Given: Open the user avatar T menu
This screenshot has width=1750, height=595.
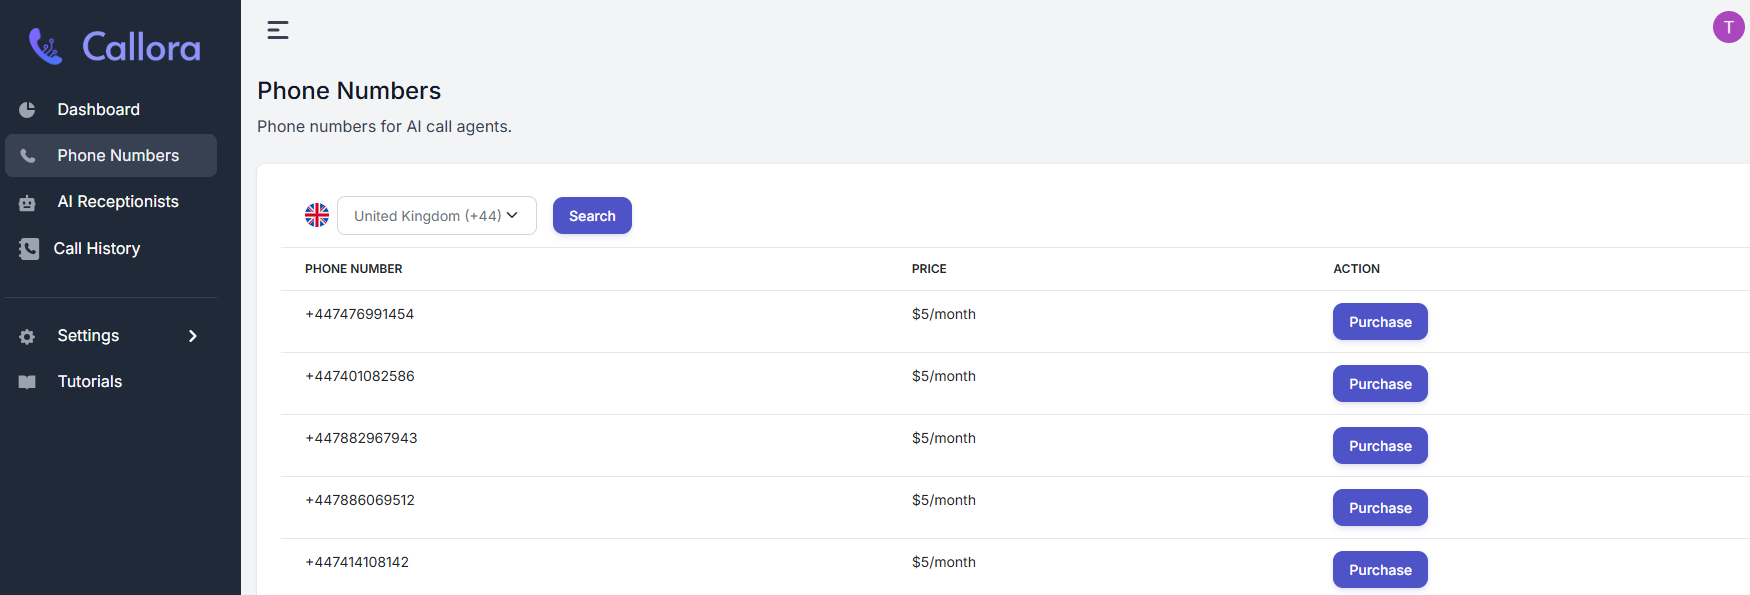Looking at the screenshot, I should (1728, 27).
